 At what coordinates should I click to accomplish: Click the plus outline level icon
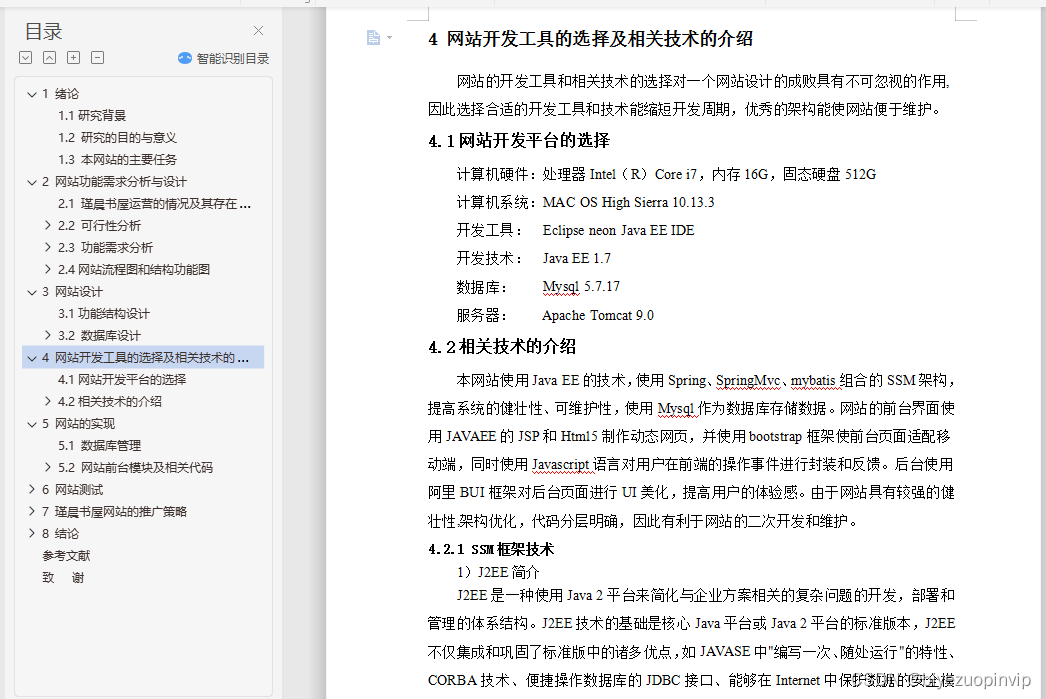[73, 58]
